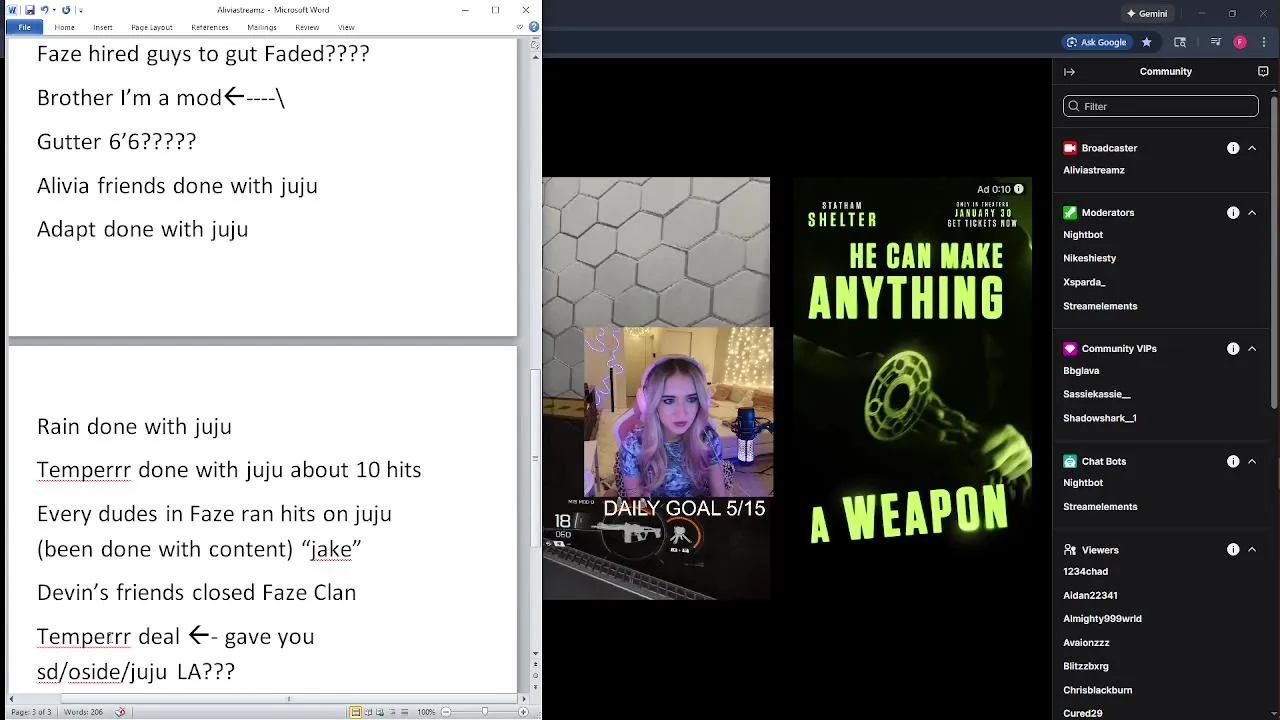Switch to the Insert ribbon tab
Image resolution: width=1280 pixels, height=720 pixels.
(x=103, y=27)
